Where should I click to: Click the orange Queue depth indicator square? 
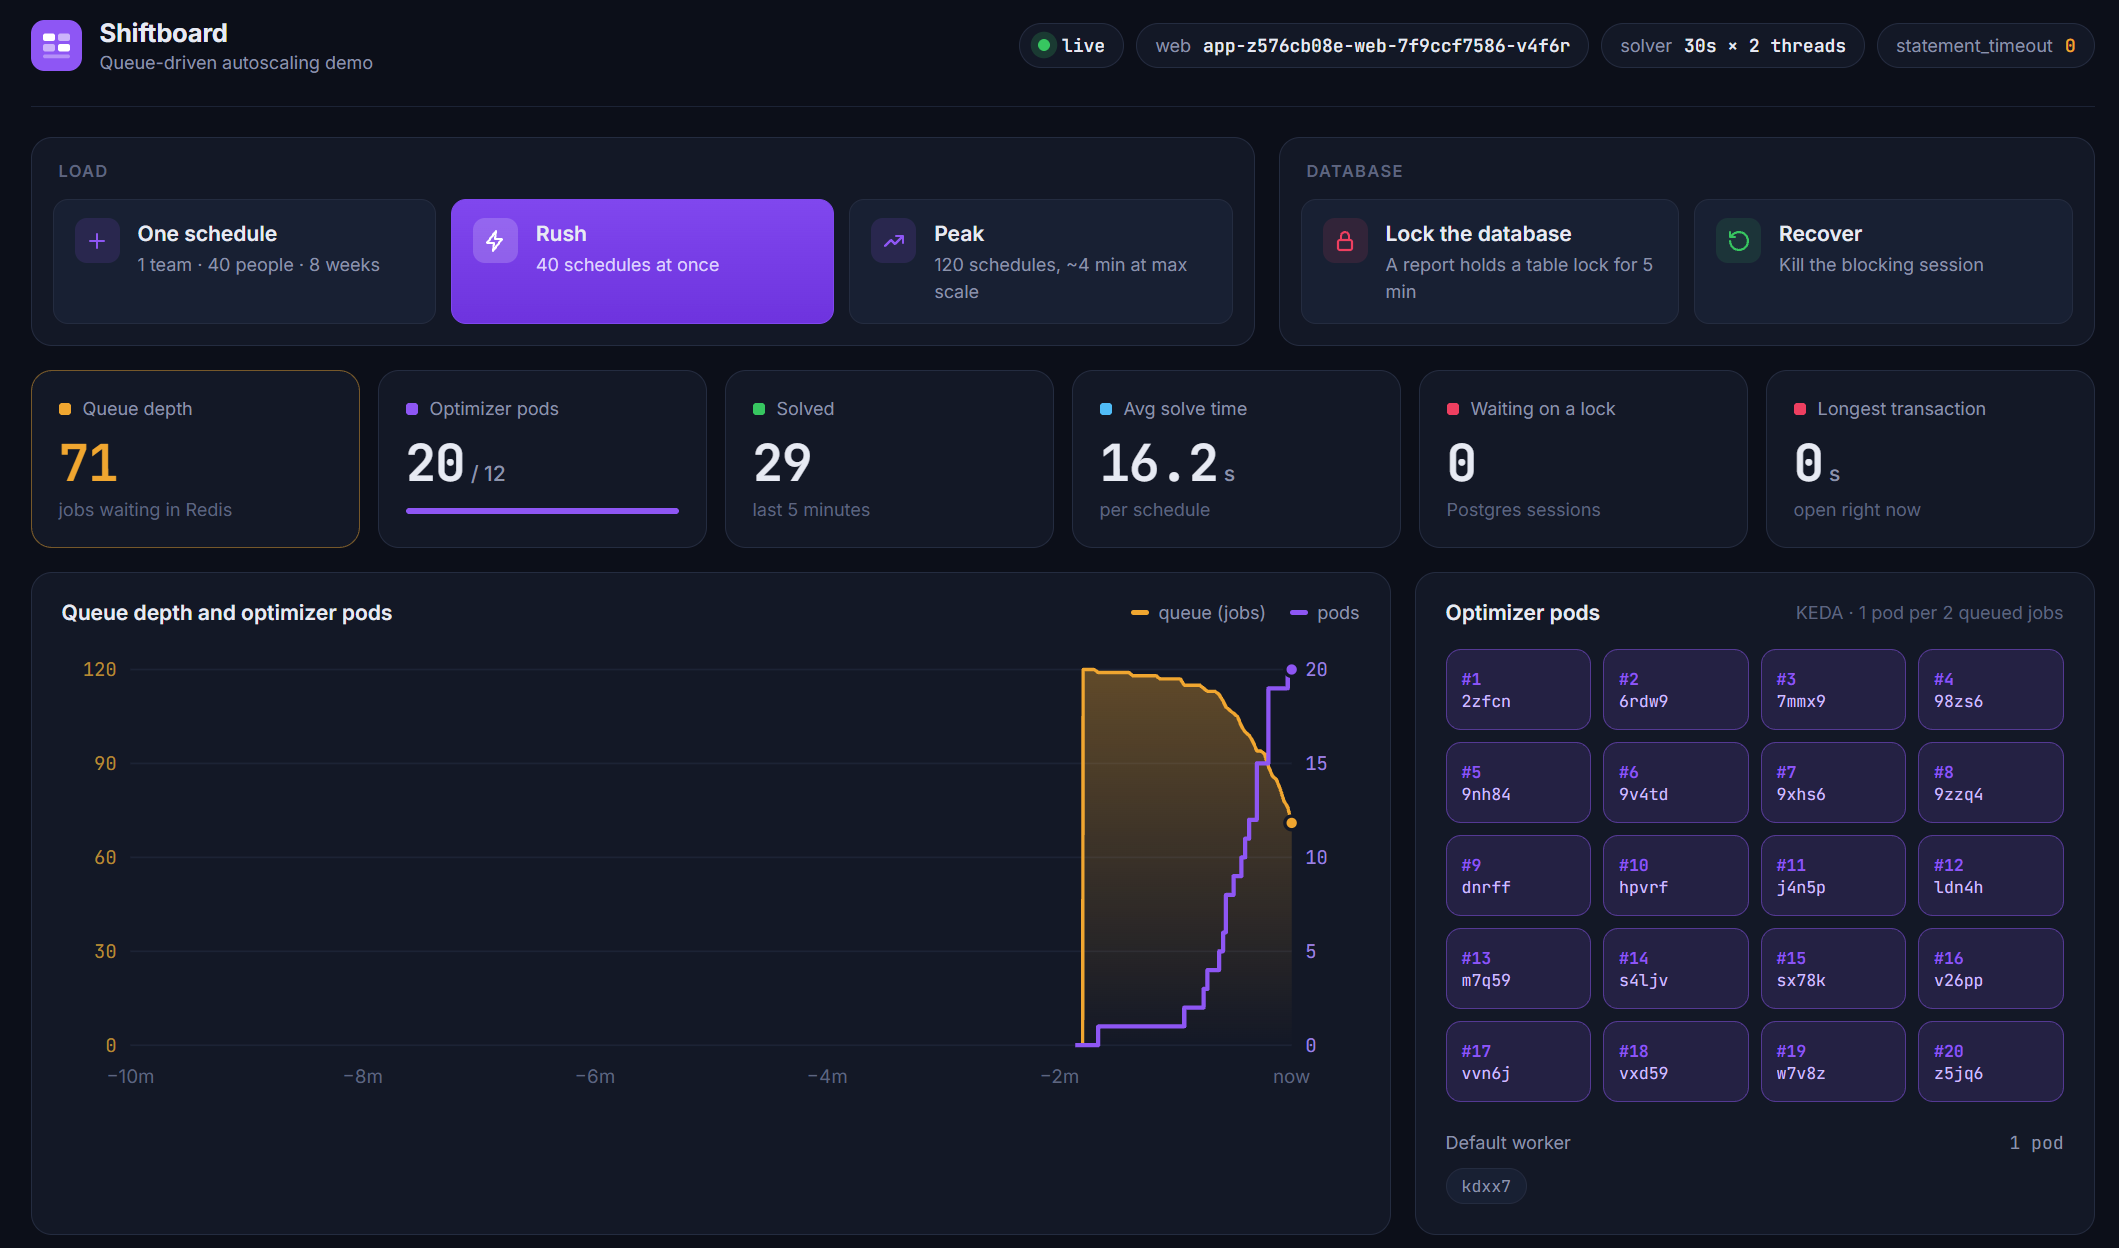point(65,409)
